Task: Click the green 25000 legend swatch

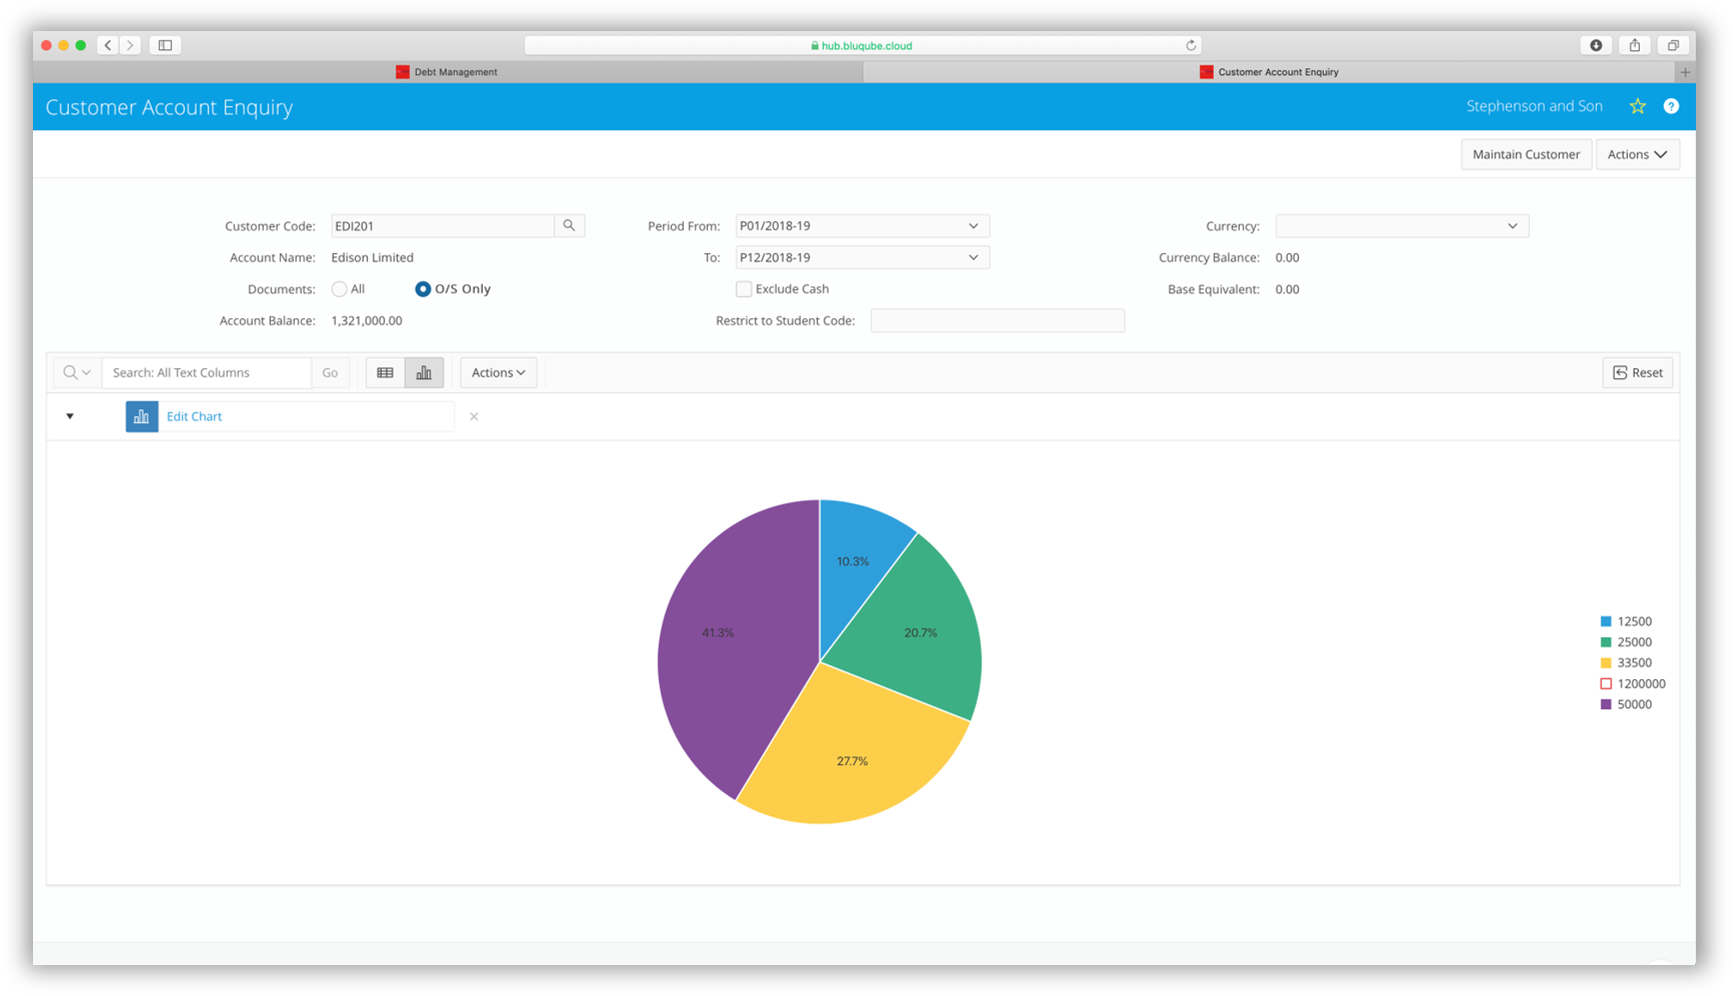Action: [x=1606, y=643]
